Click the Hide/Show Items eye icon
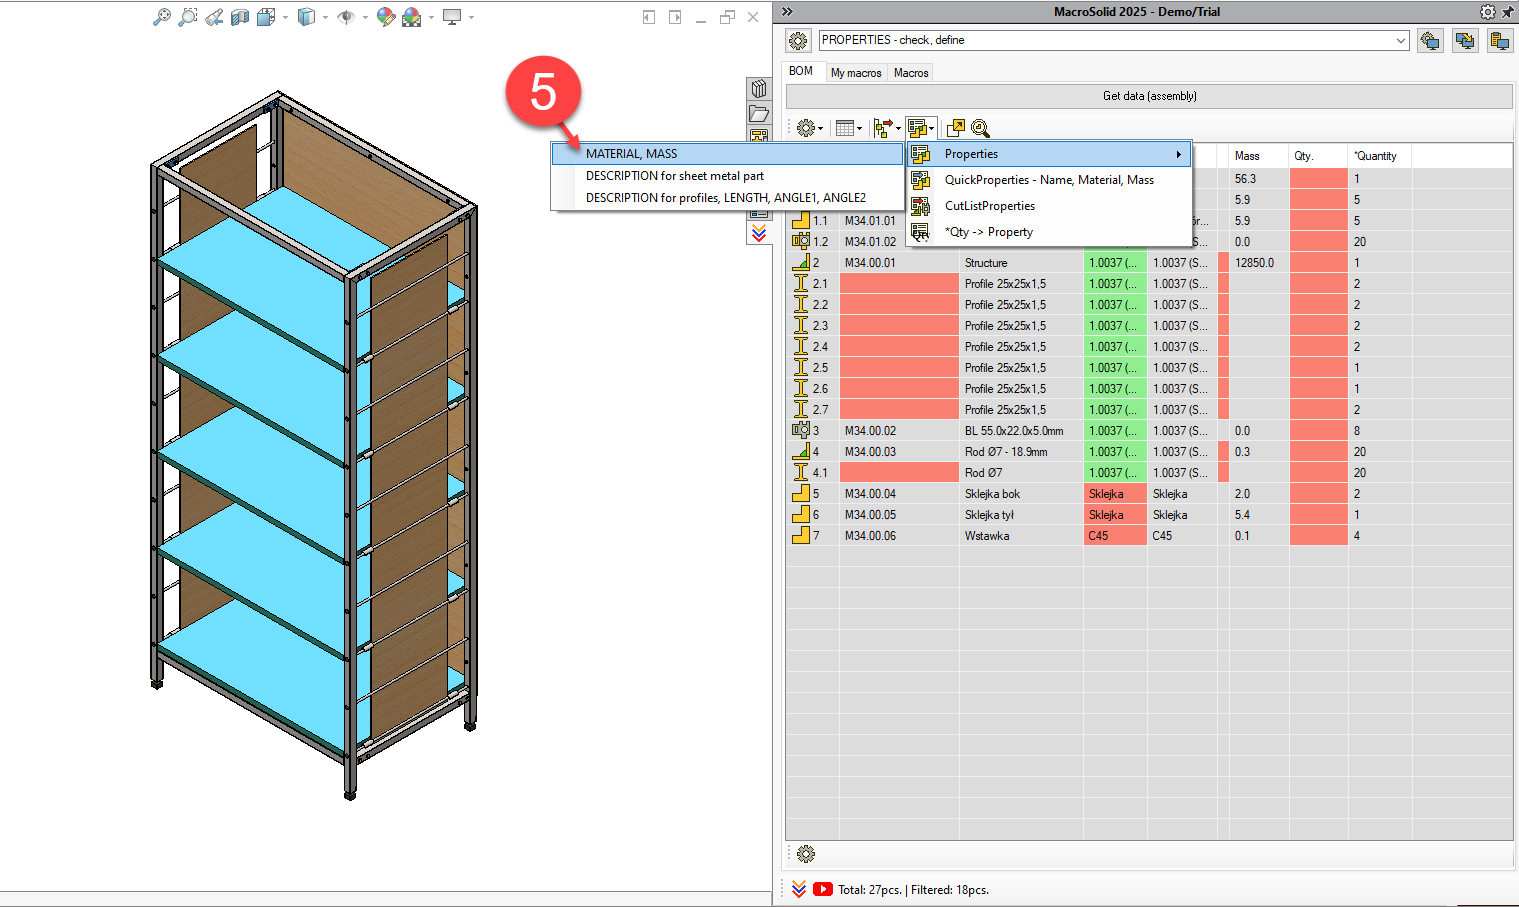Viewport: 1519px width, 907px height. coord(346,17)
